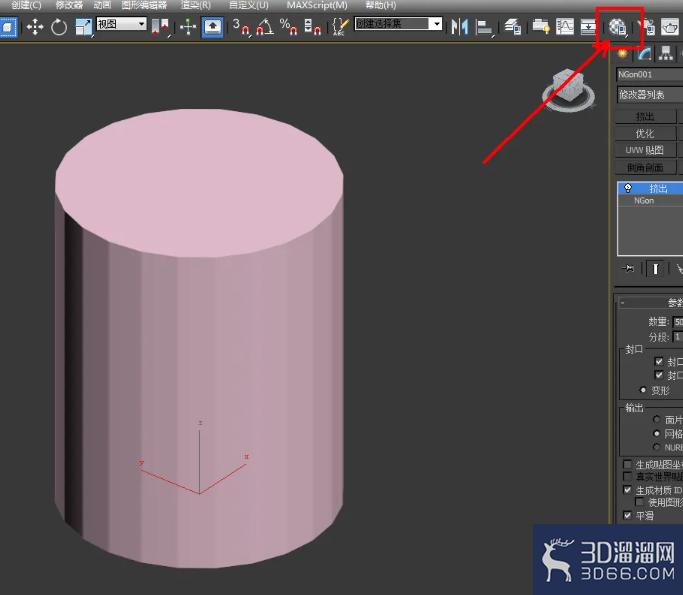
Task: Enable the Spinner Snap toggle
Action: (312, 27)
